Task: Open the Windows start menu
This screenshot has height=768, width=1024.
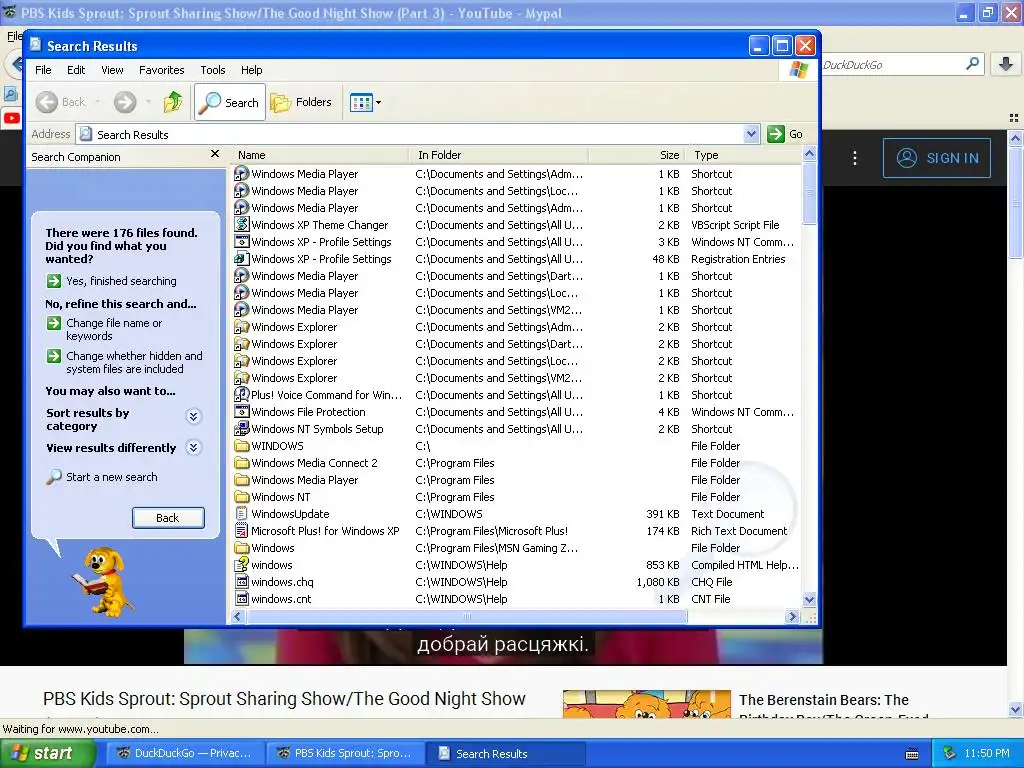Action: 47,753
